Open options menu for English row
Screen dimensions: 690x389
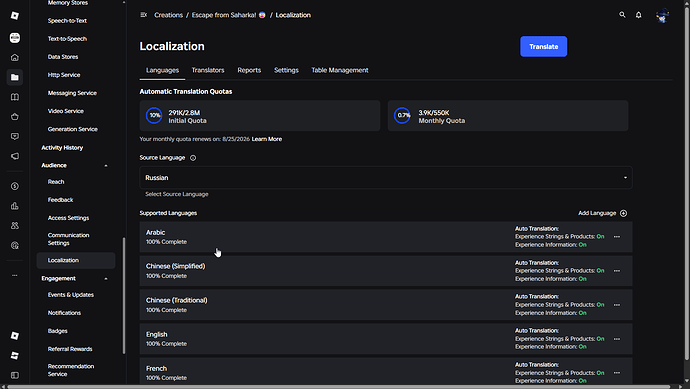[x=617, y=339]
